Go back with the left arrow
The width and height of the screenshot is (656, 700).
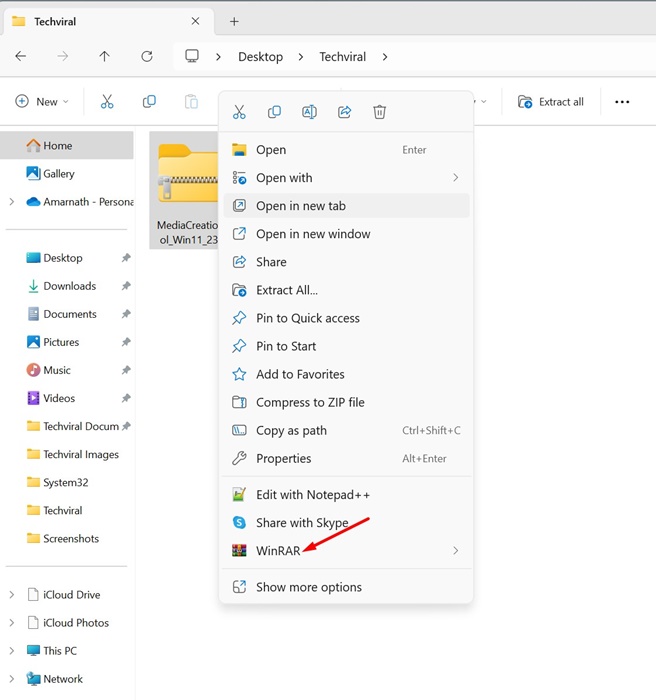[x=21, y=56]
